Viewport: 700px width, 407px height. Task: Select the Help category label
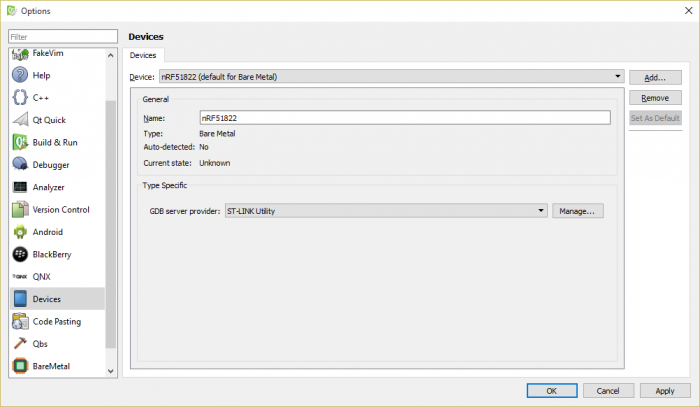point(41,75)
